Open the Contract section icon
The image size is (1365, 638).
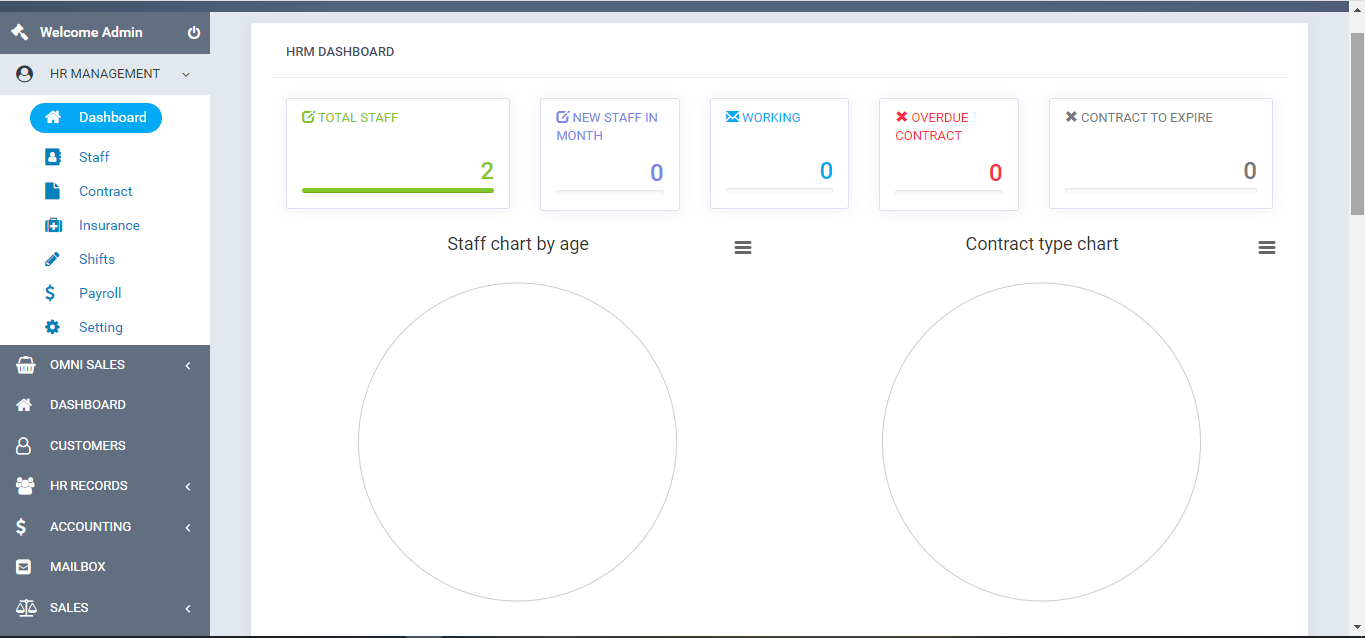pos(53,191)
